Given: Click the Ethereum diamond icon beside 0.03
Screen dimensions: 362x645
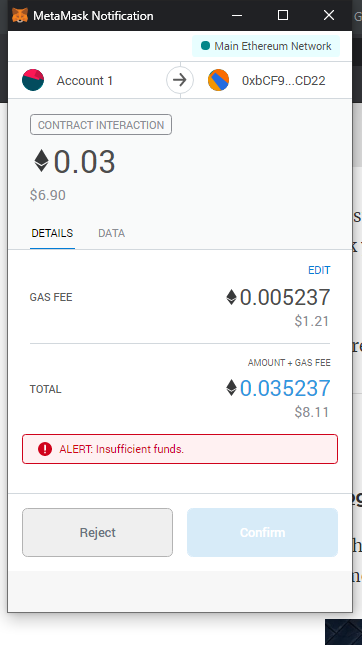Looking at the screenshot, I should 41,161.
